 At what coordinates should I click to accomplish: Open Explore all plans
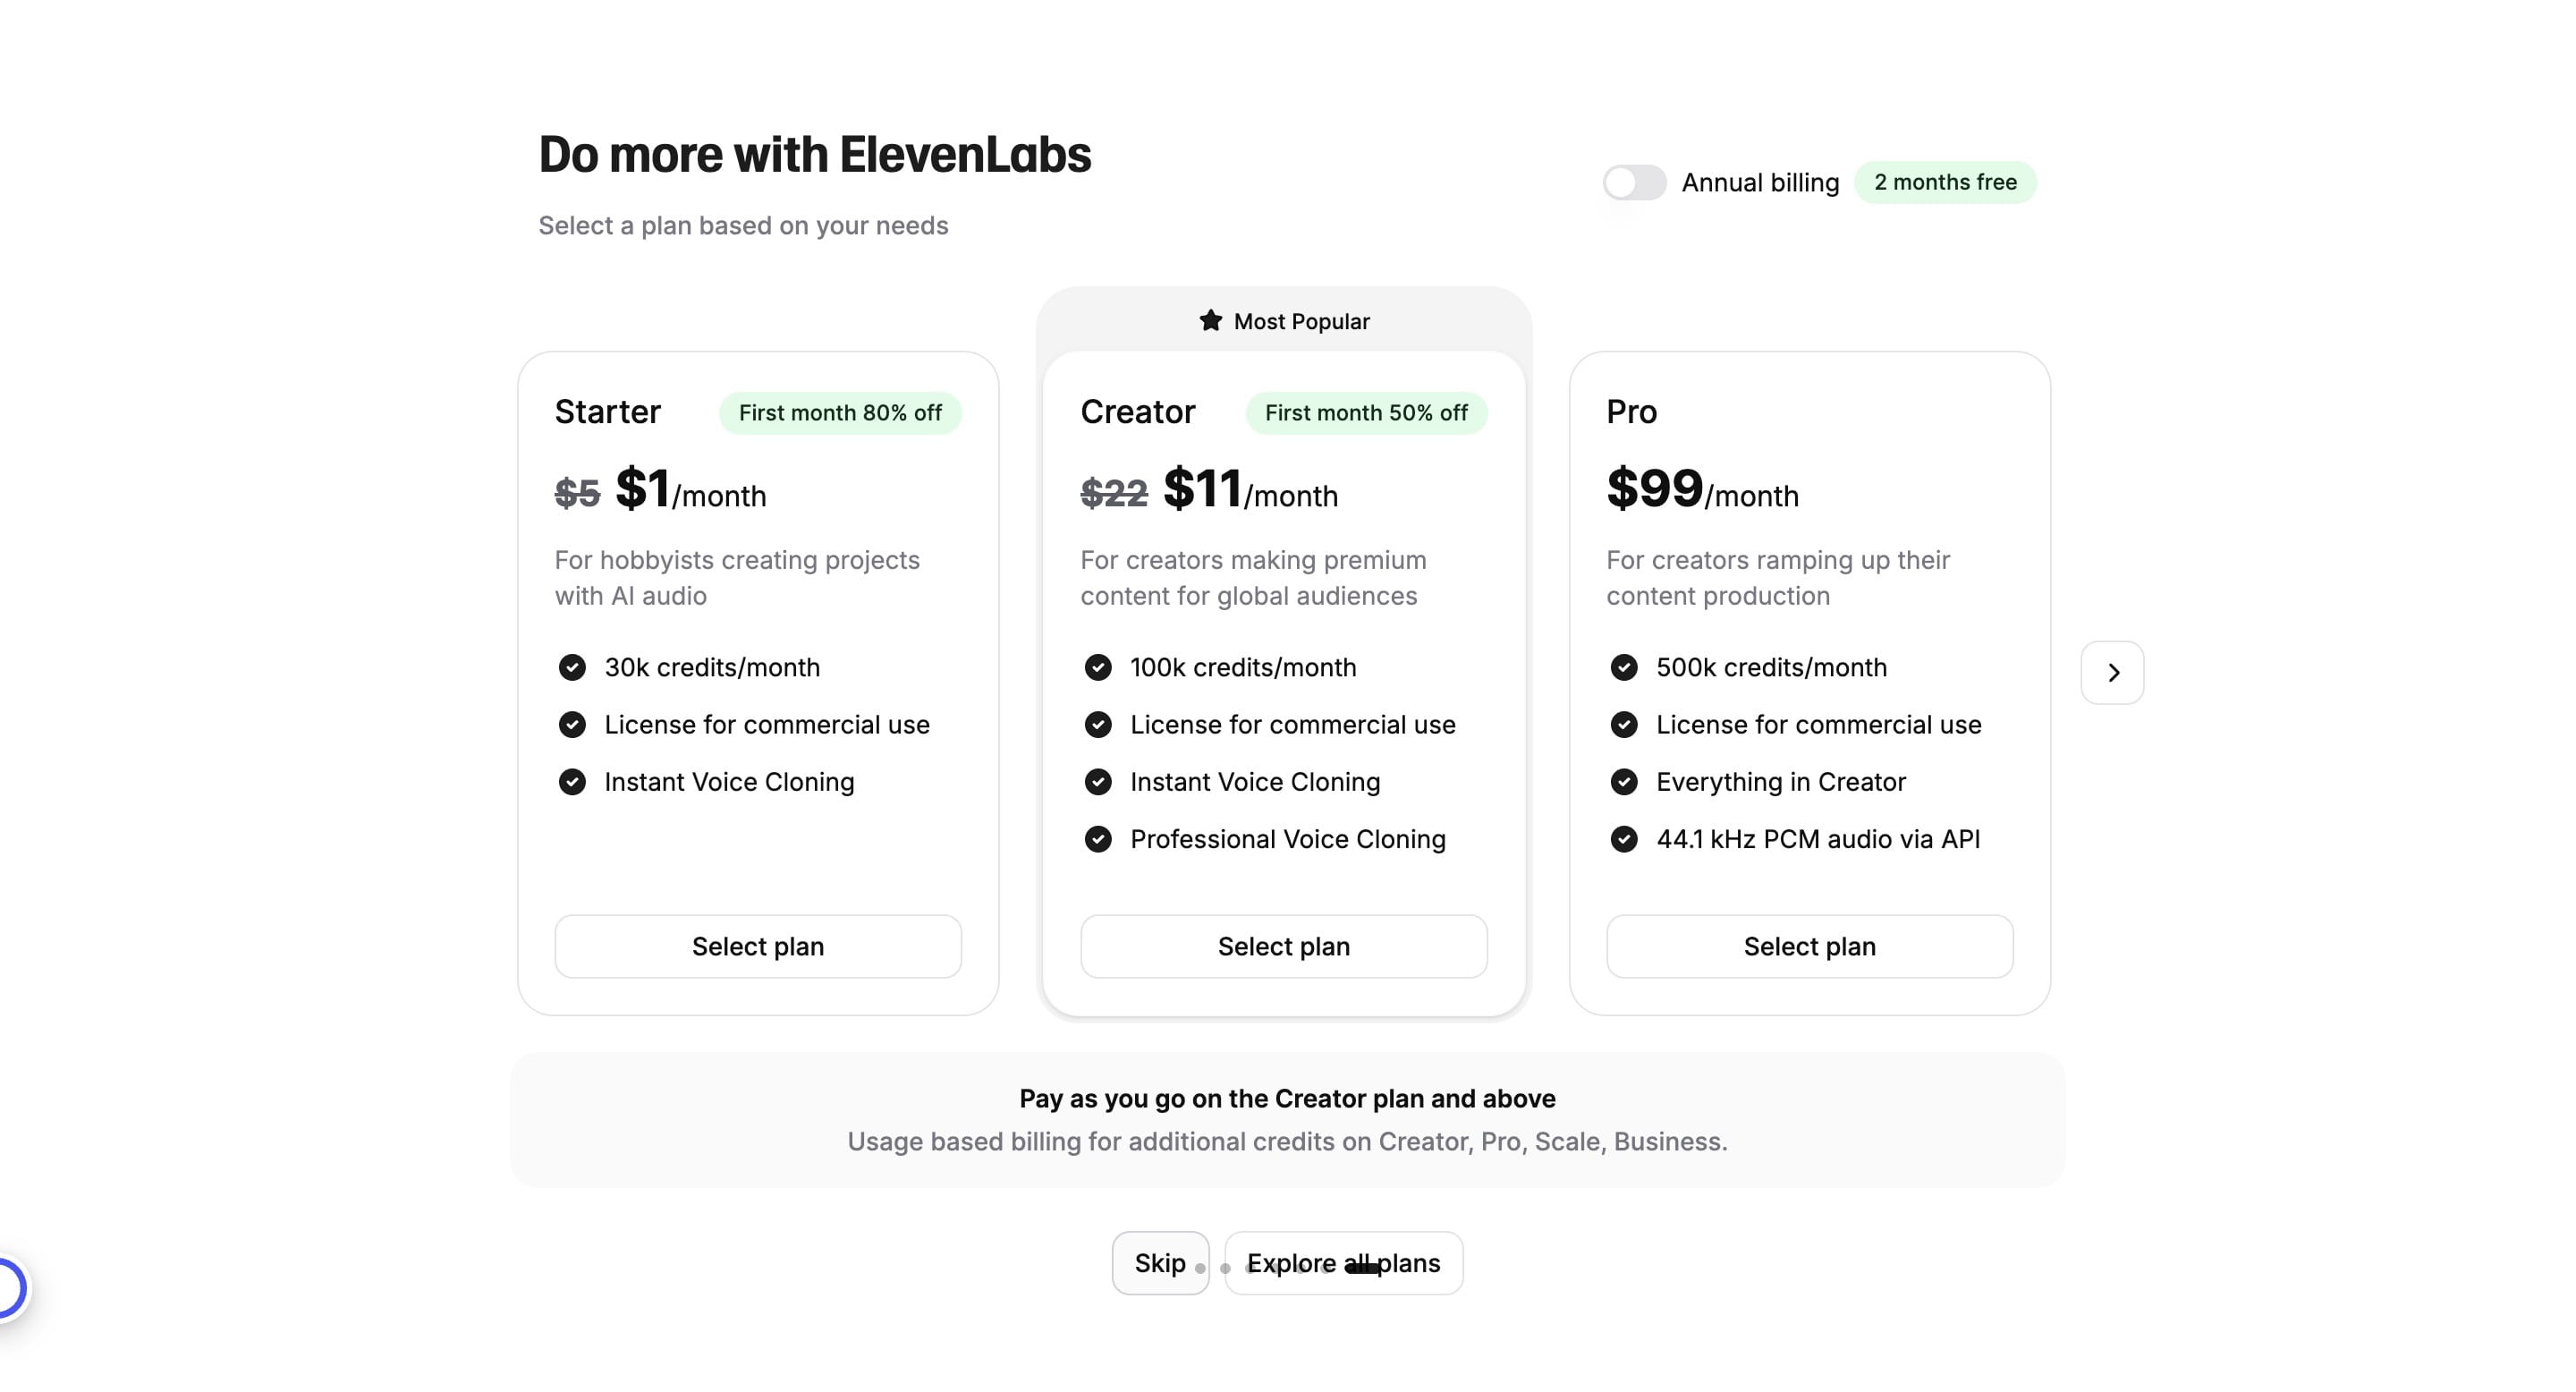click(x=1343, y=1263)
